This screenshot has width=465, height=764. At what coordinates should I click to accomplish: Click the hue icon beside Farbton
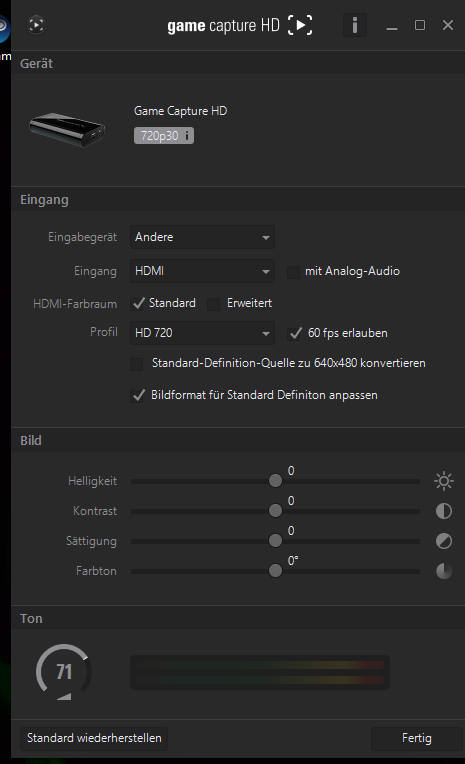(x=444, y=571)
